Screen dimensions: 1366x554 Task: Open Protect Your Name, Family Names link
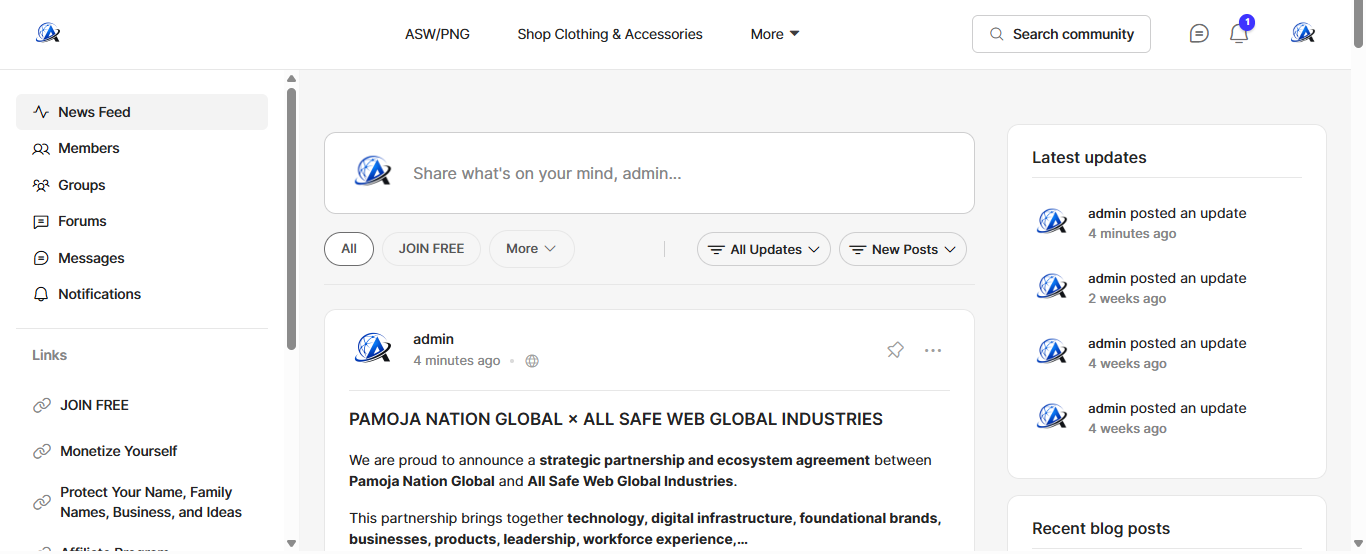tap(151, 502)
